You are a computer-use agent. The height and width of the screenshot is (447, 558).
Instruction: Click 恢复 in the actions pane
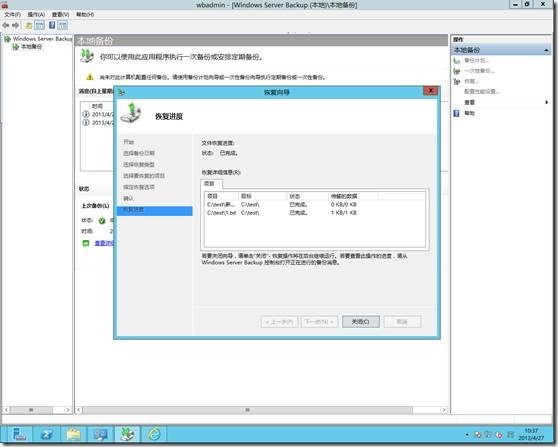pos(472,81)
